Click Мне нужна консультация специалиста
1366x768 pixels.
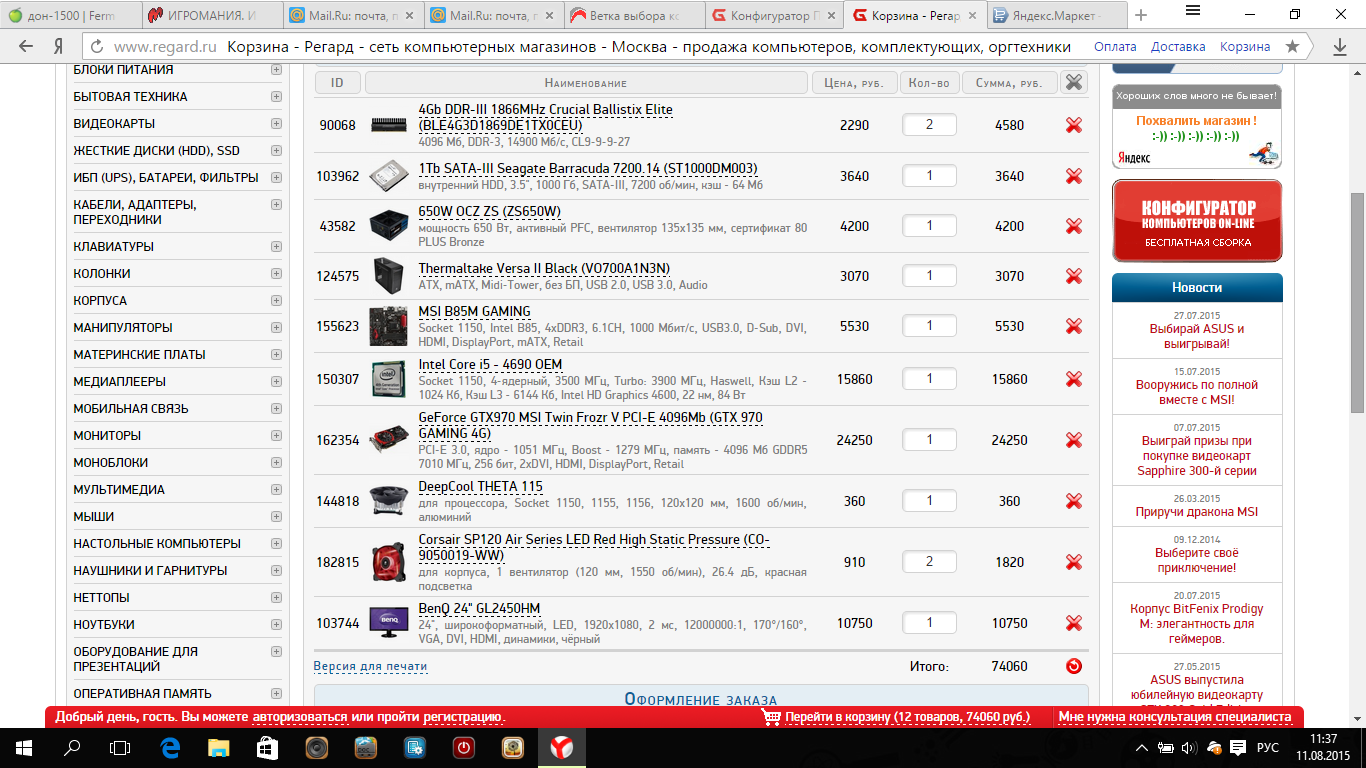(1175, 717)
